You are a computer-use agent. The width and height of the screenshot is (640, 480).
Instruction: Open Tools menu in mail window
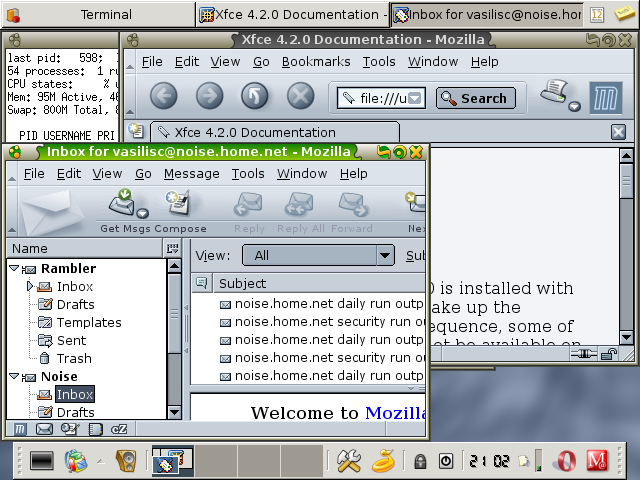tap(248, 173)
